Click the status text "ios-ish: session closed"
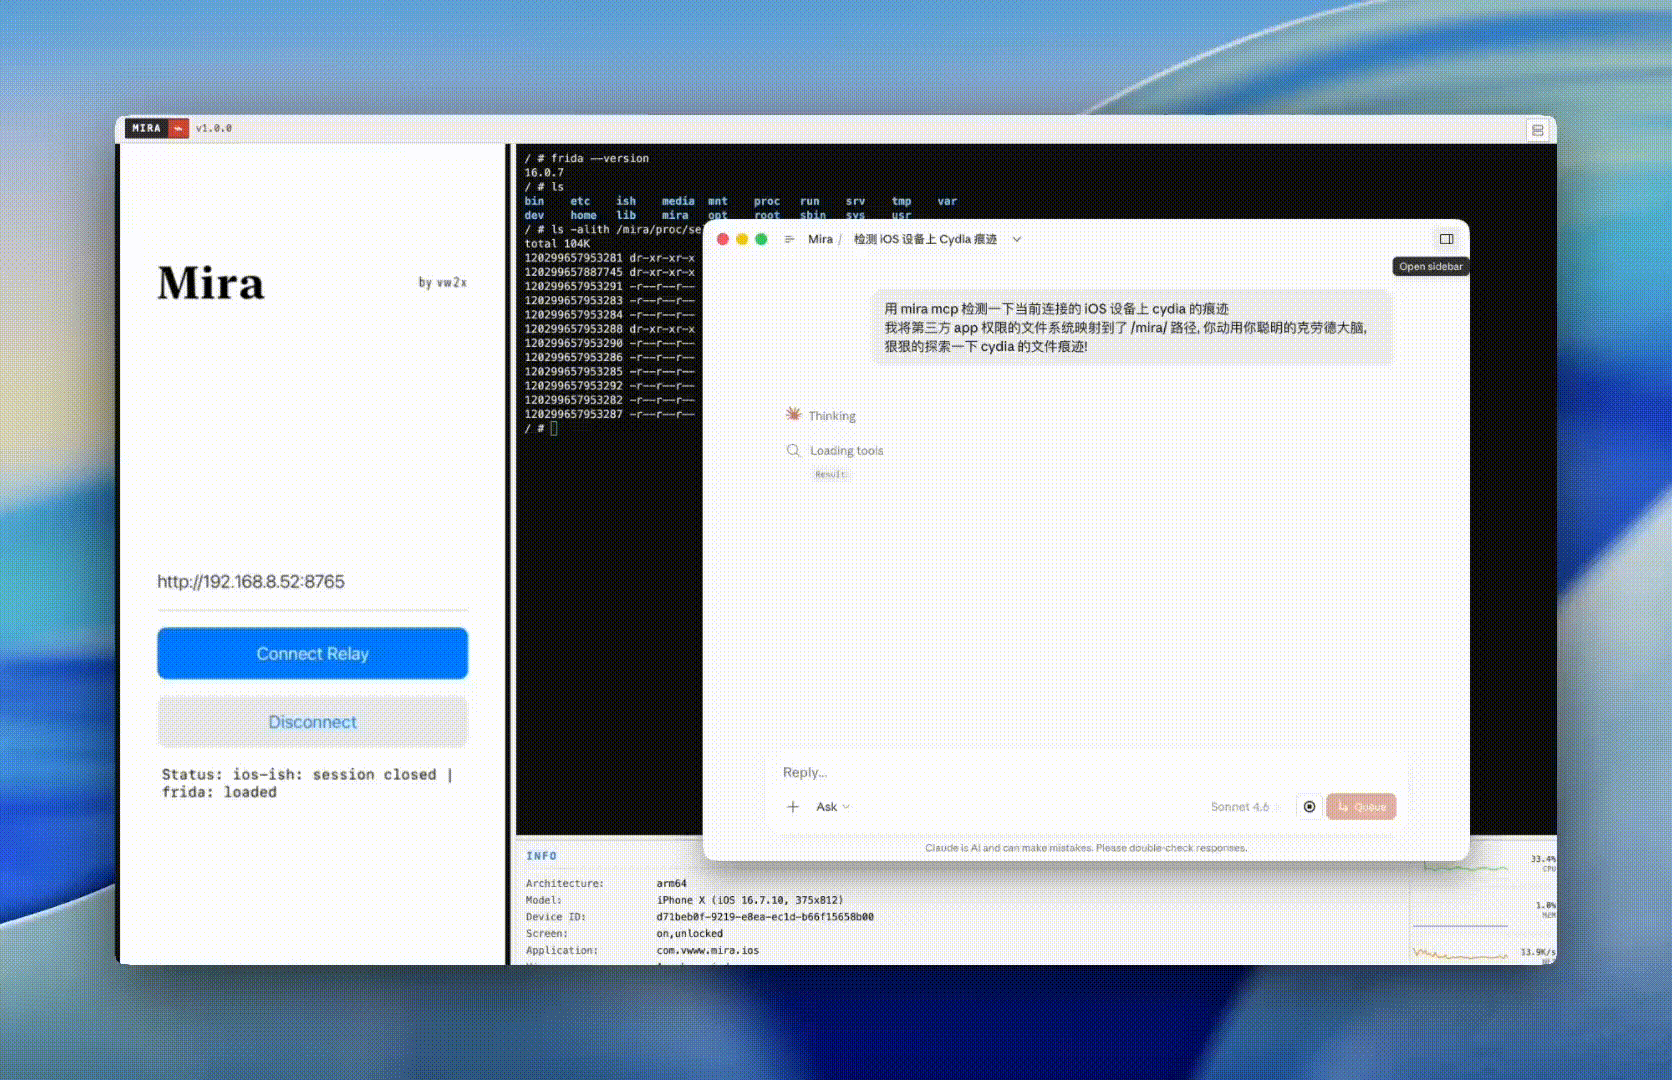This screenshot has width=1672, height=1080. pos(335,775)
